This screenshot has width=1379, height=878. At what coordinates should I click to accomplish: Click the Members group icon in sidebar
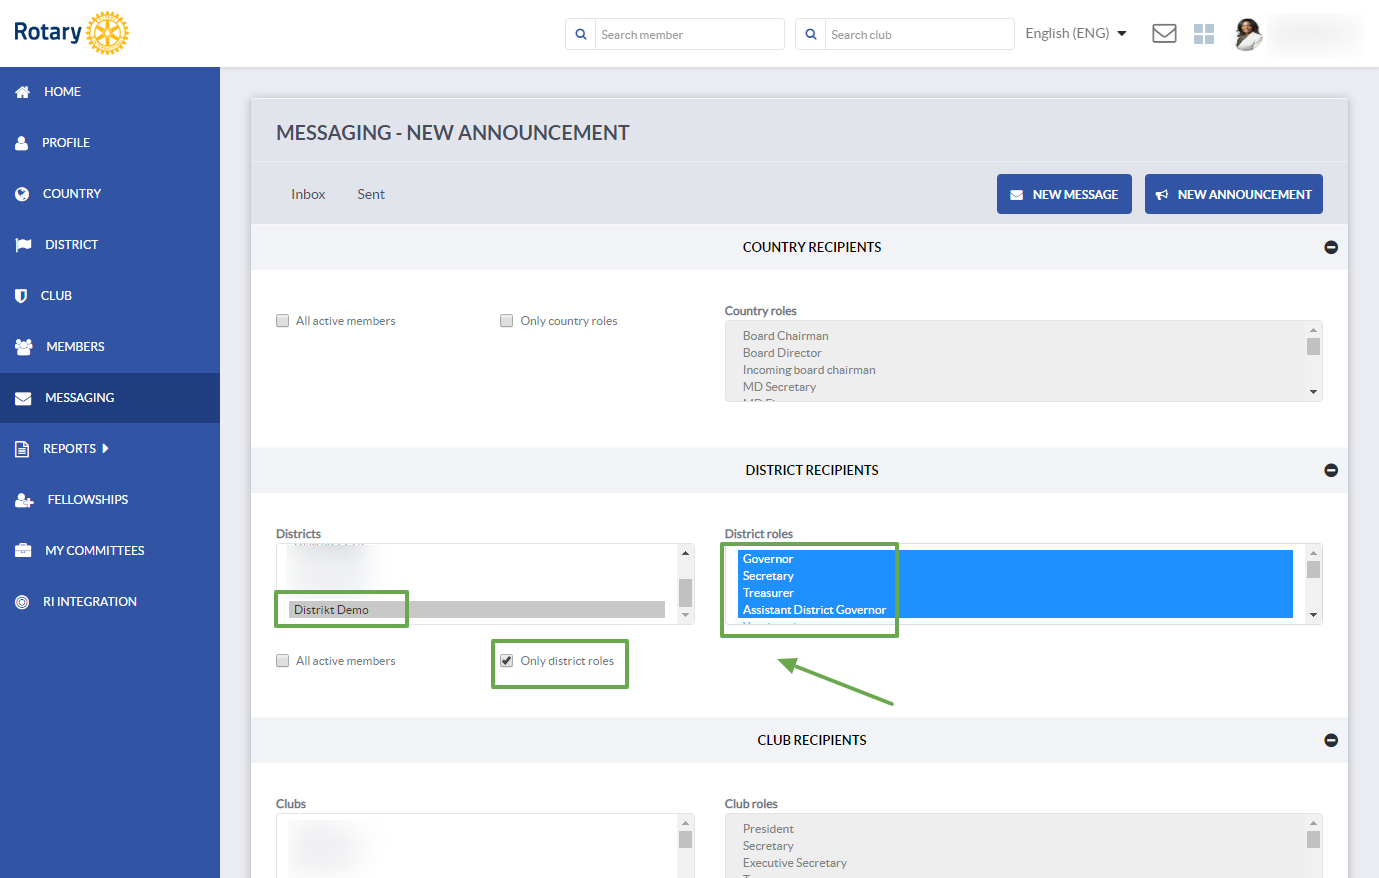pyautogui.click(x=24, y=347)
